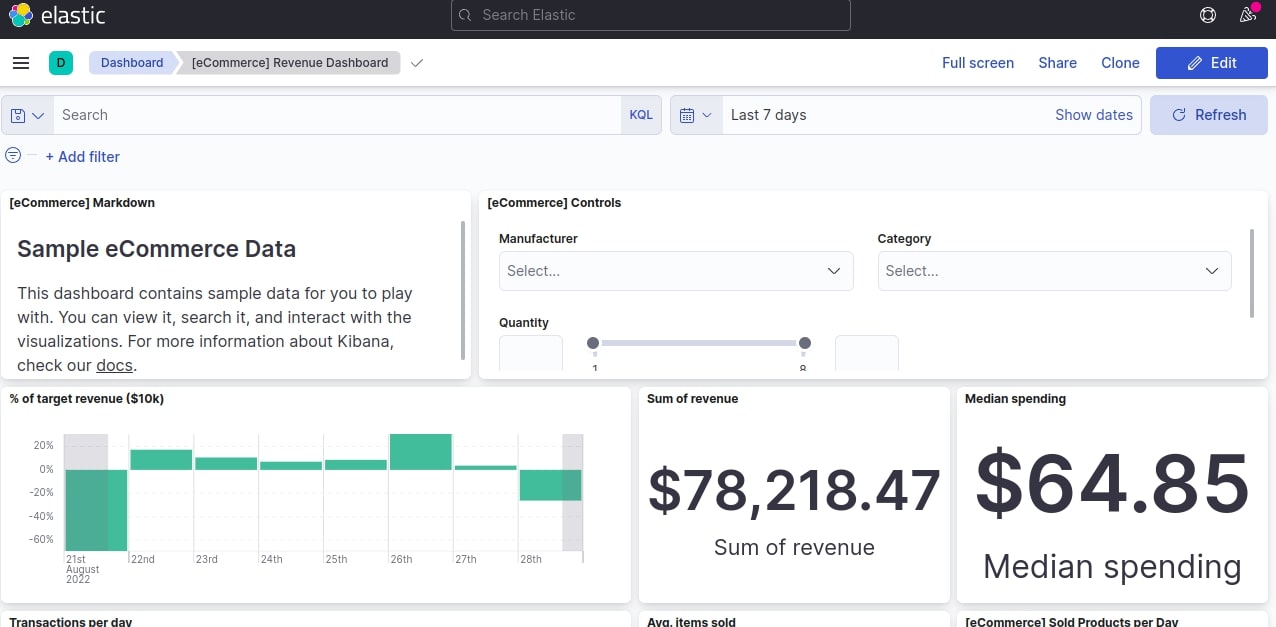Click the 26th revenue bar
Image resolution: width=1276 pixels, height=627 pixels.
pos(421,451)
